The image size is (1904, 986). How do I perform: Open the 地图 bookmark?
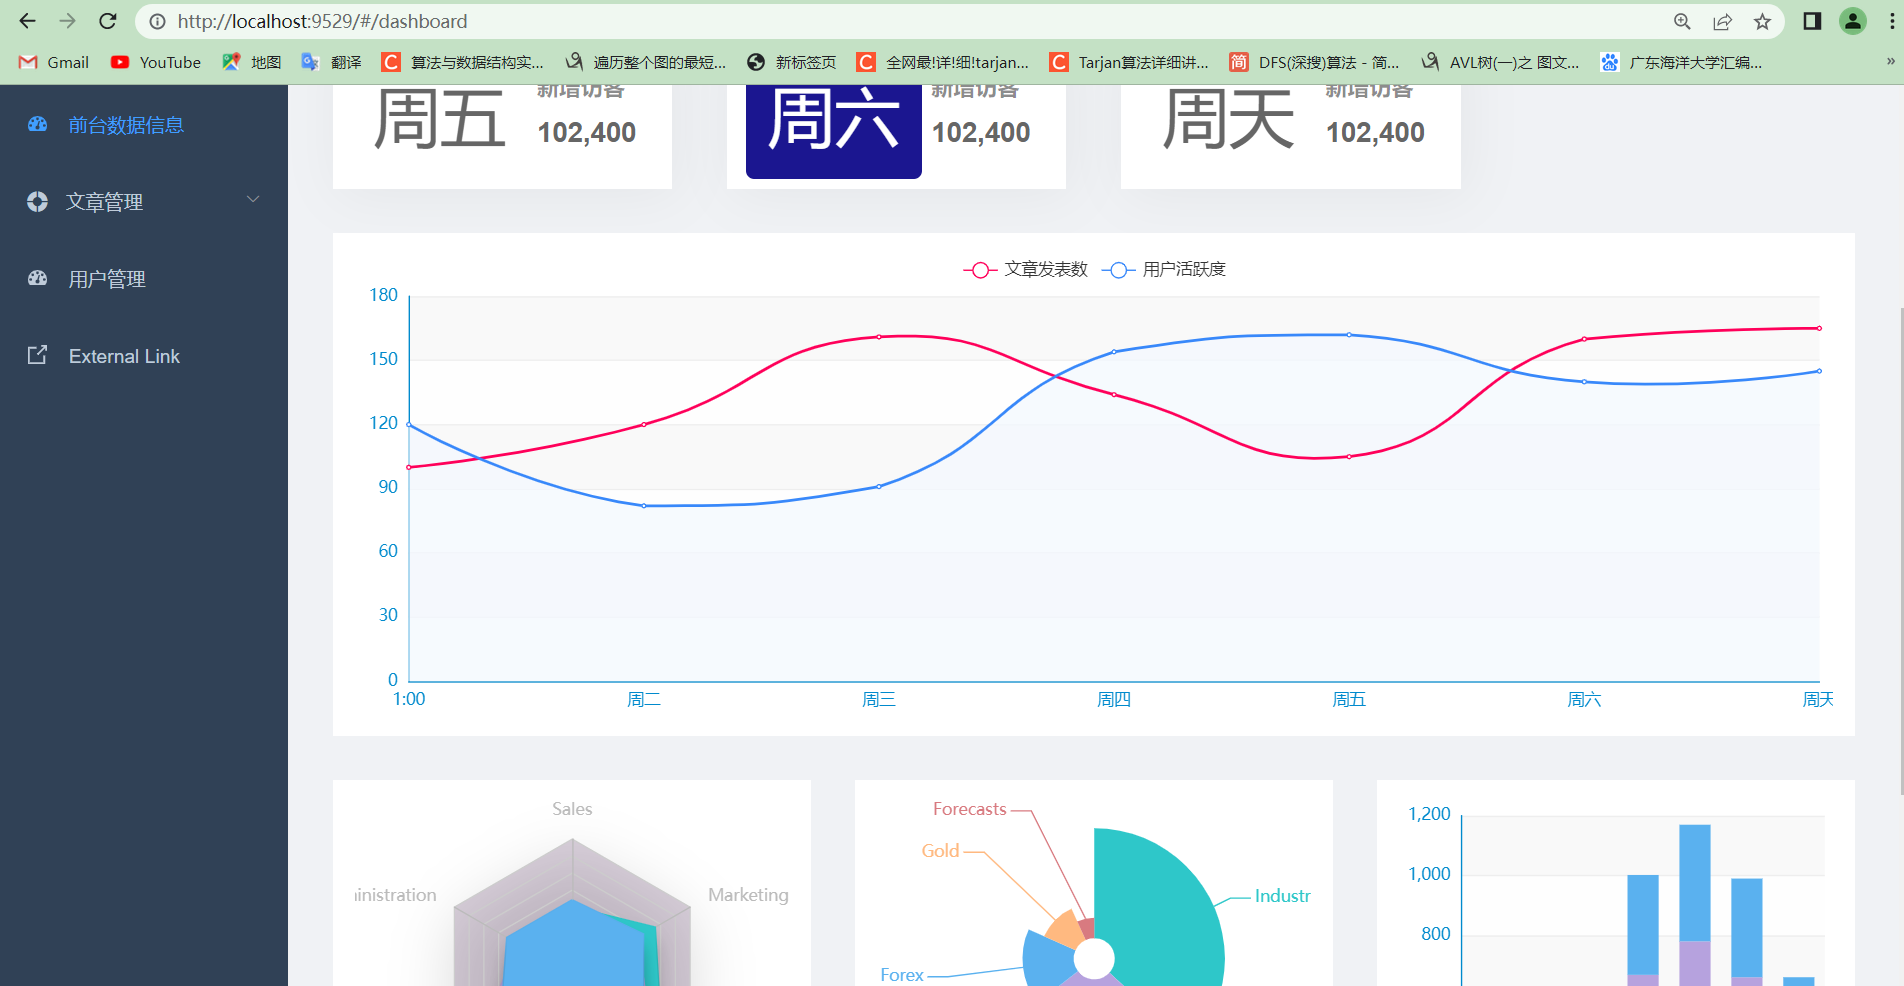(251, 62)
